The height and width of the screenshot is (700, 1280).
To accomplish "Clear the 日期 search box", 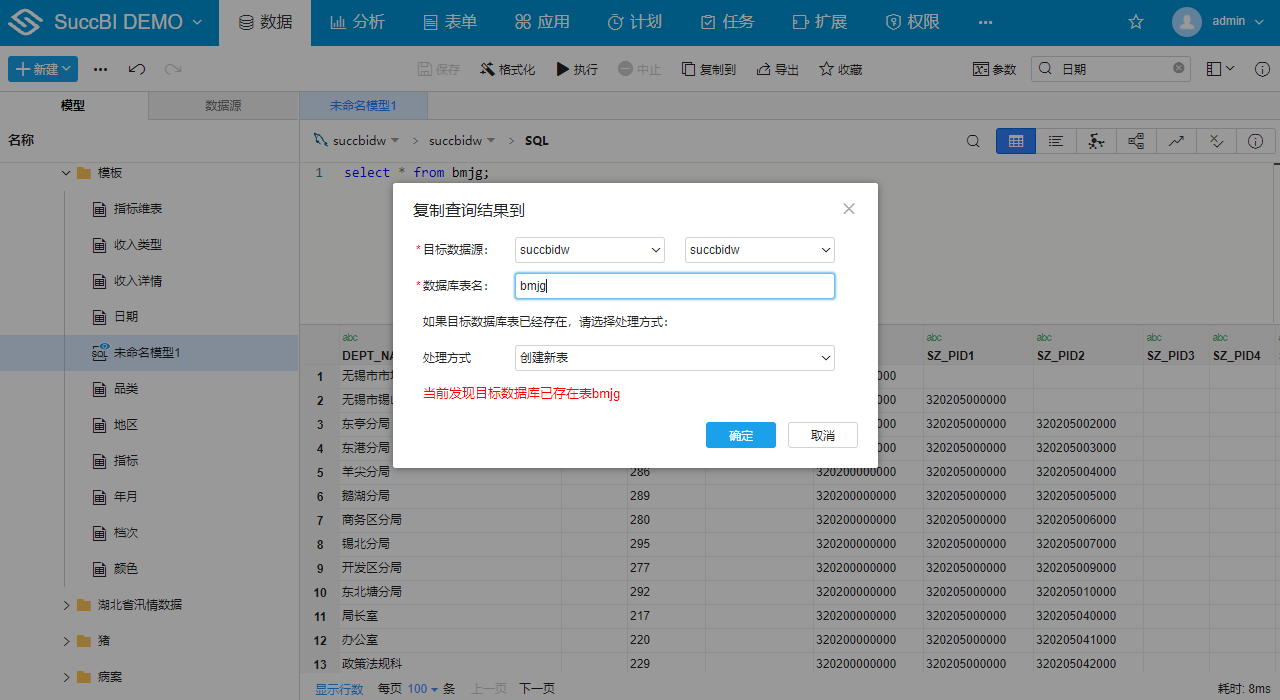I will pos(1178,68).
